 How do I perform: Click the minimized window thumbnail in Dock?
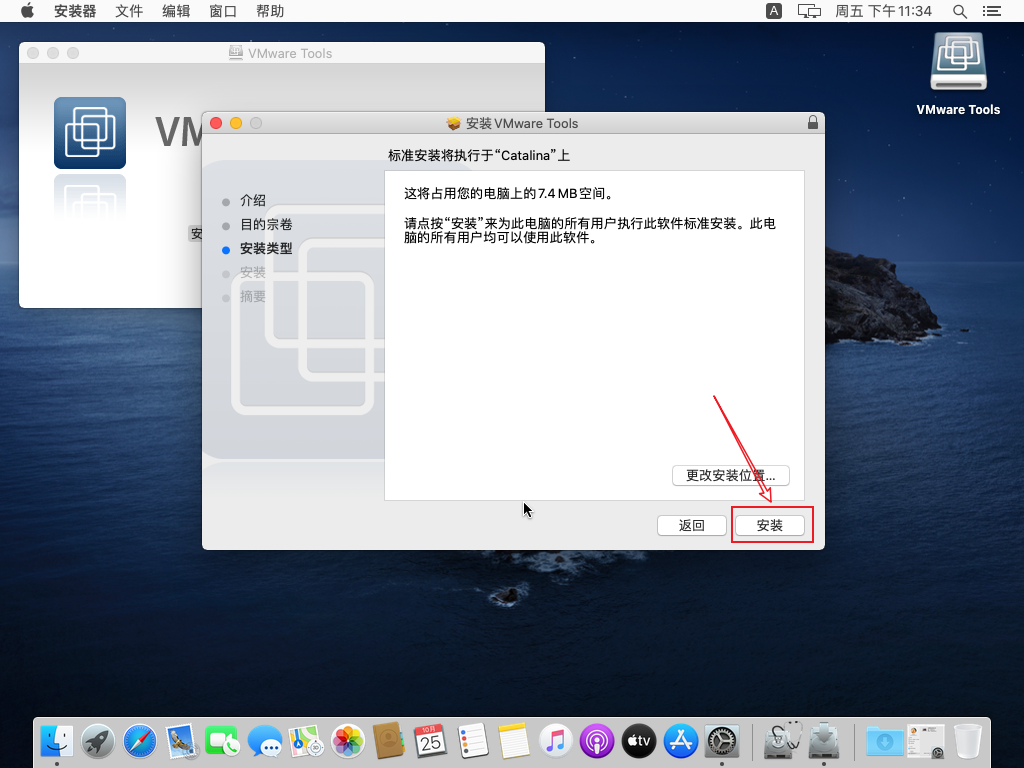click(926, 741)
